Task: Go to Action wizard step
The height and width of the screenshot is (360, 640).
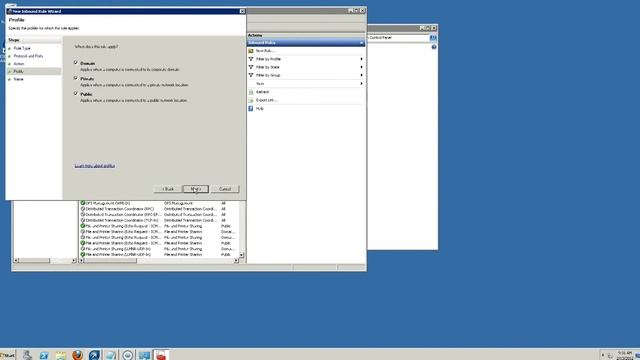Action: tap(19, 64)
